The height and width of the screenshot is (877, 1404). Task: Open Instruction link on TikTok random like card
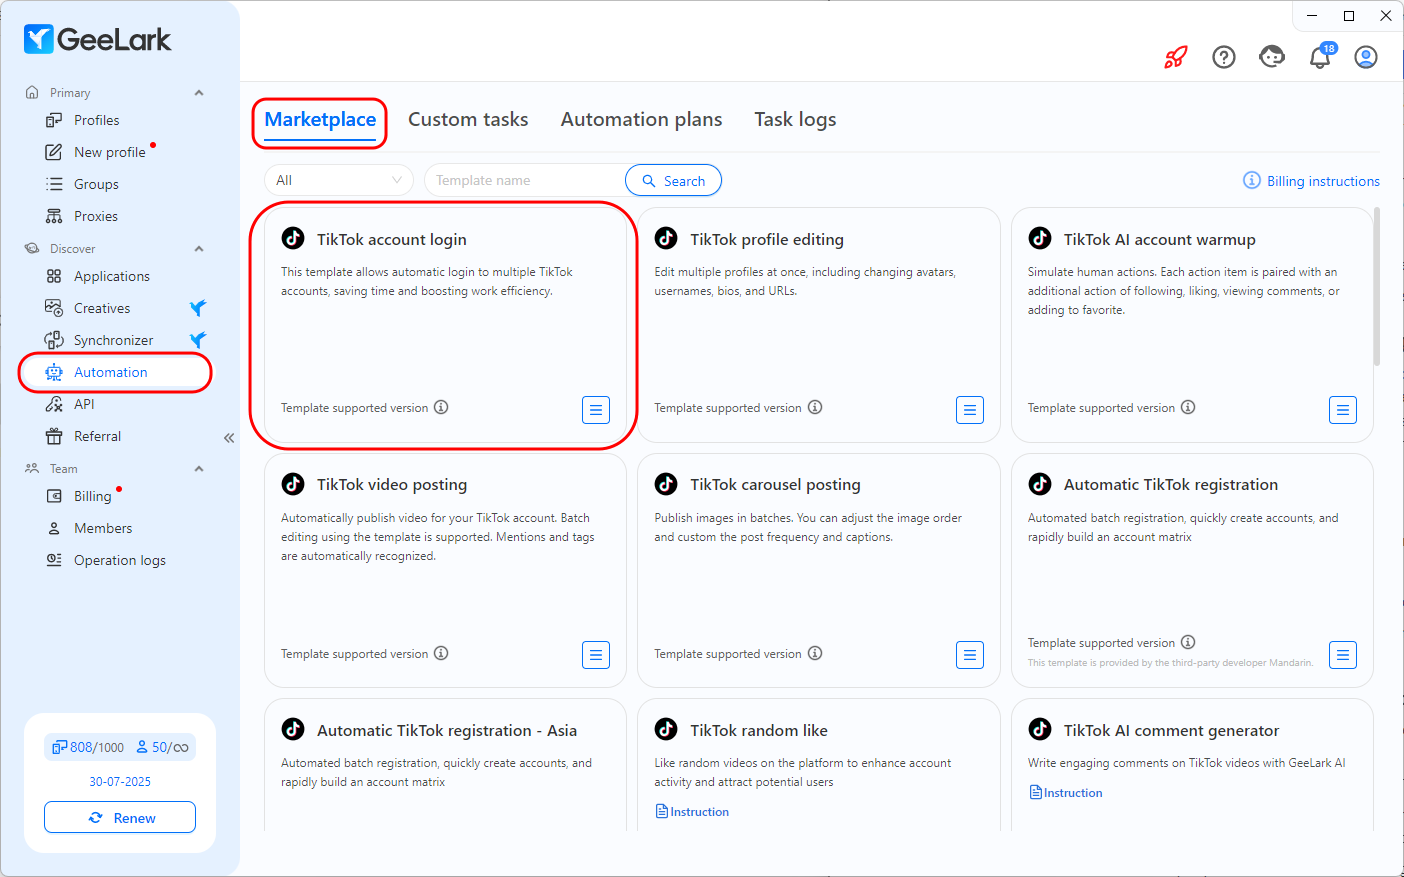tap(692, 812)
